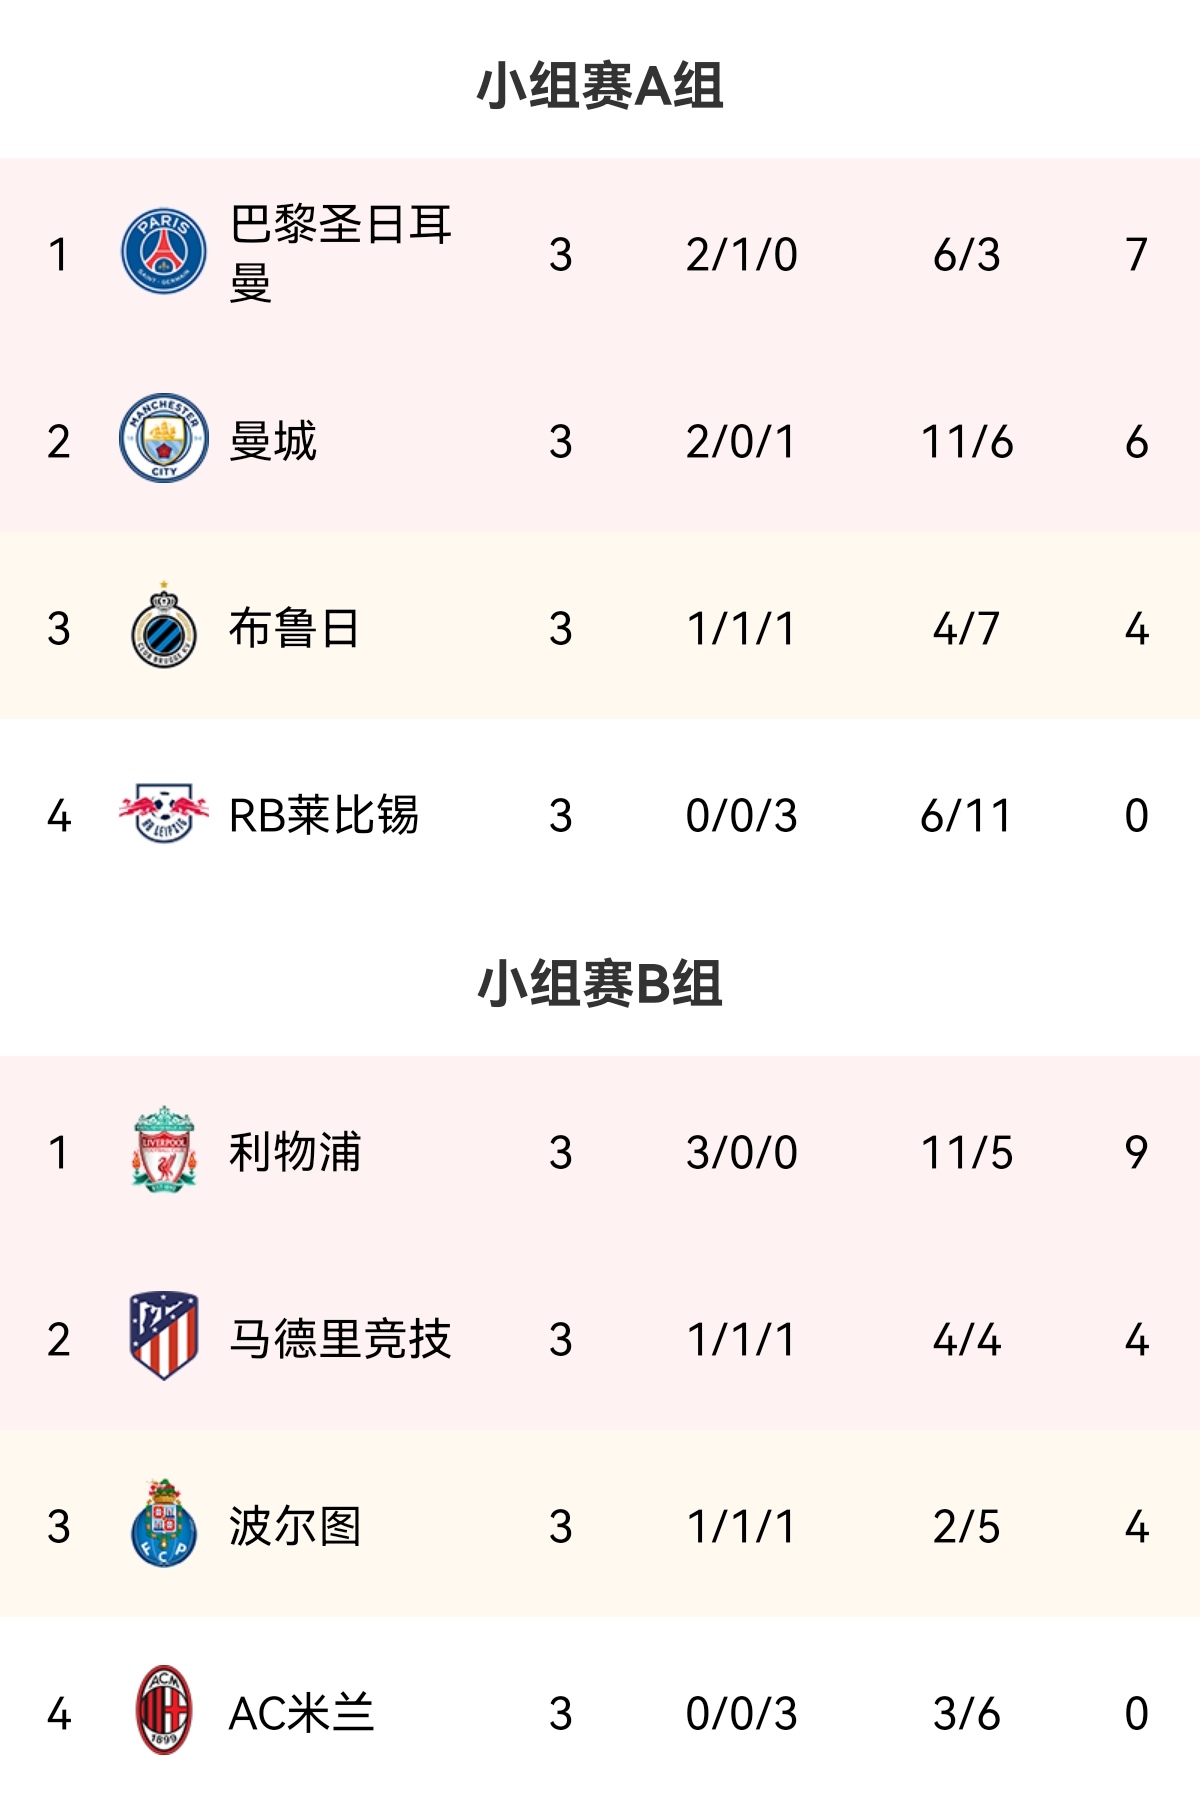
Task: Tap the AC Milan club logo
Action: [x=164, y=1711]
